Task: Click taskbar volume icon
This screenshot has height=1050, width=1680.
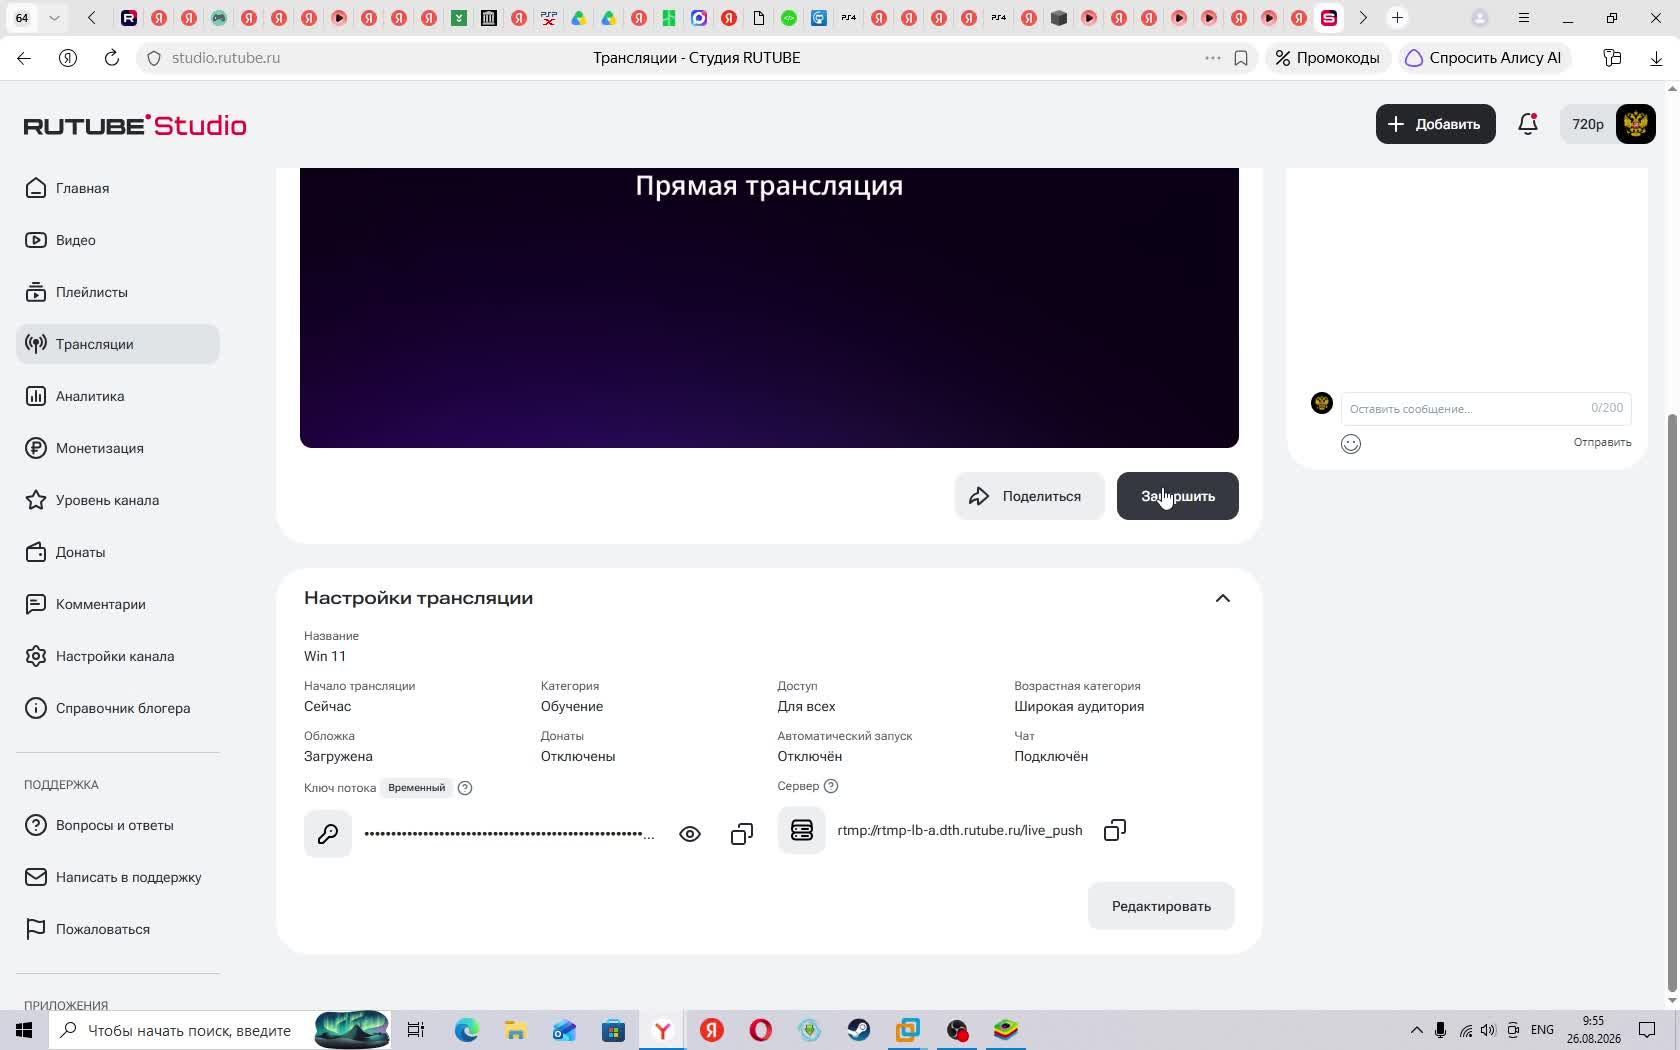Action: tap(1488, 1030)
